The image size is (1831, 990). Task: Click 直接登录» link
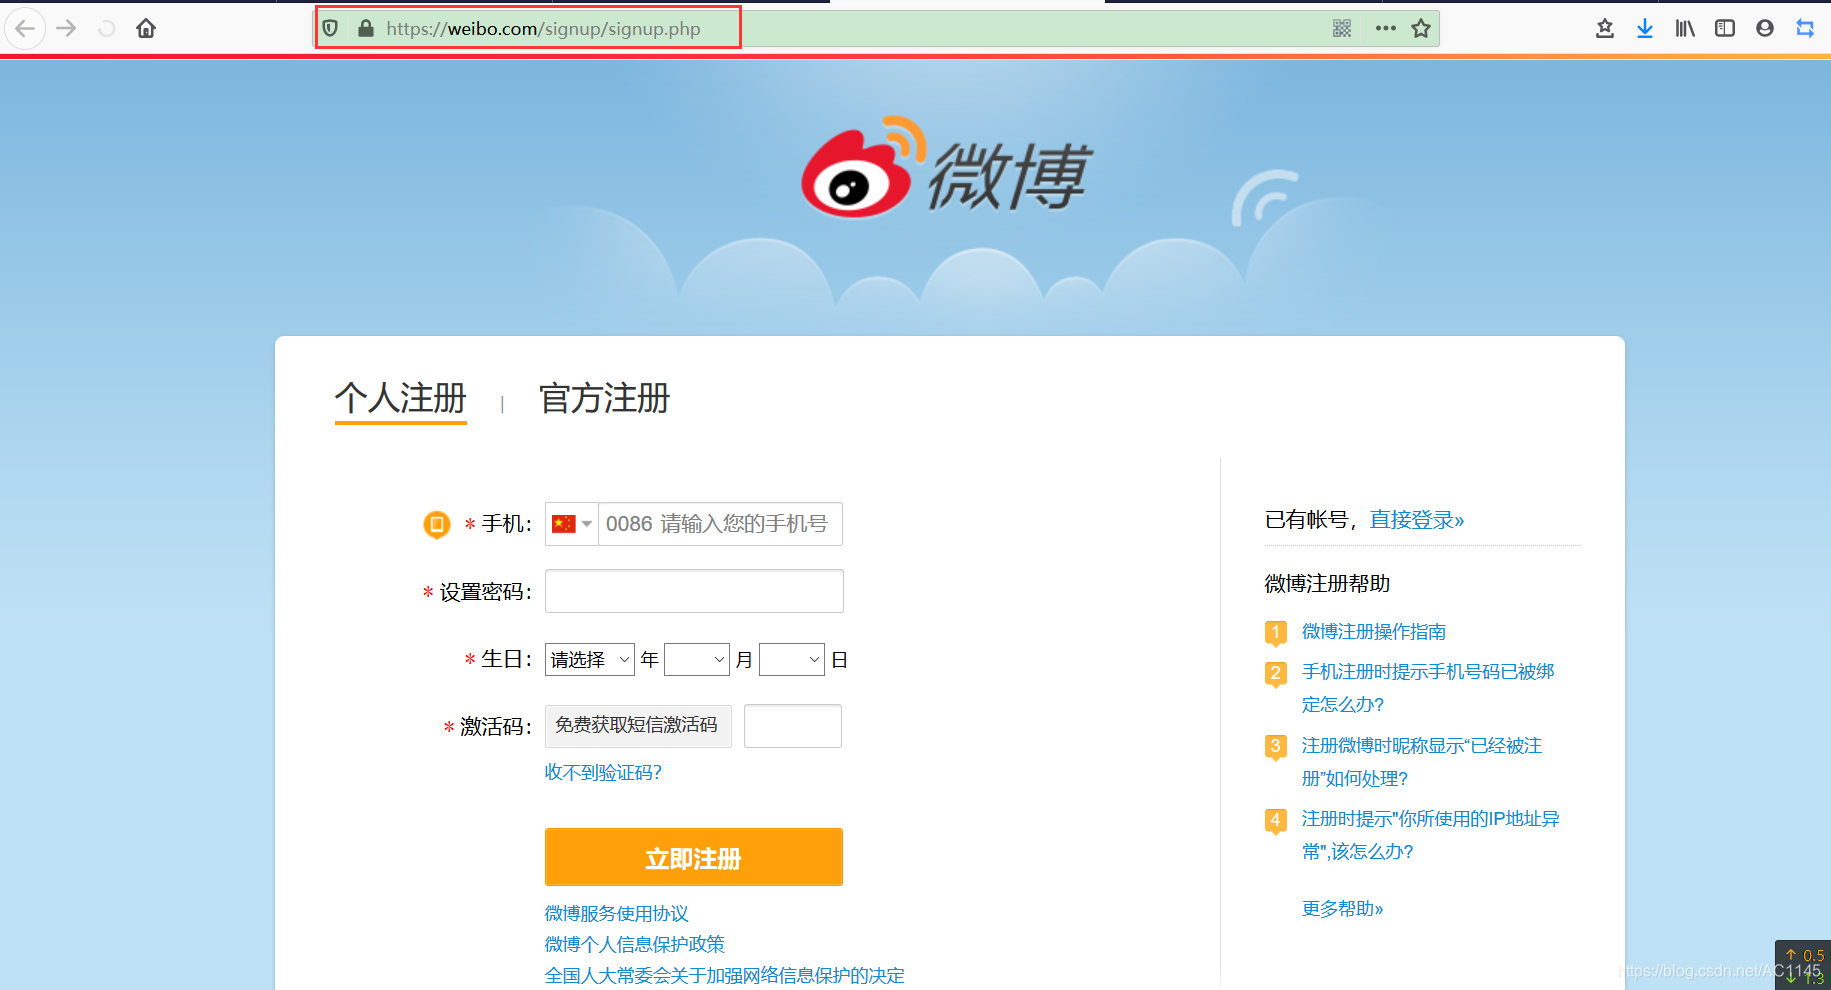1417,520
